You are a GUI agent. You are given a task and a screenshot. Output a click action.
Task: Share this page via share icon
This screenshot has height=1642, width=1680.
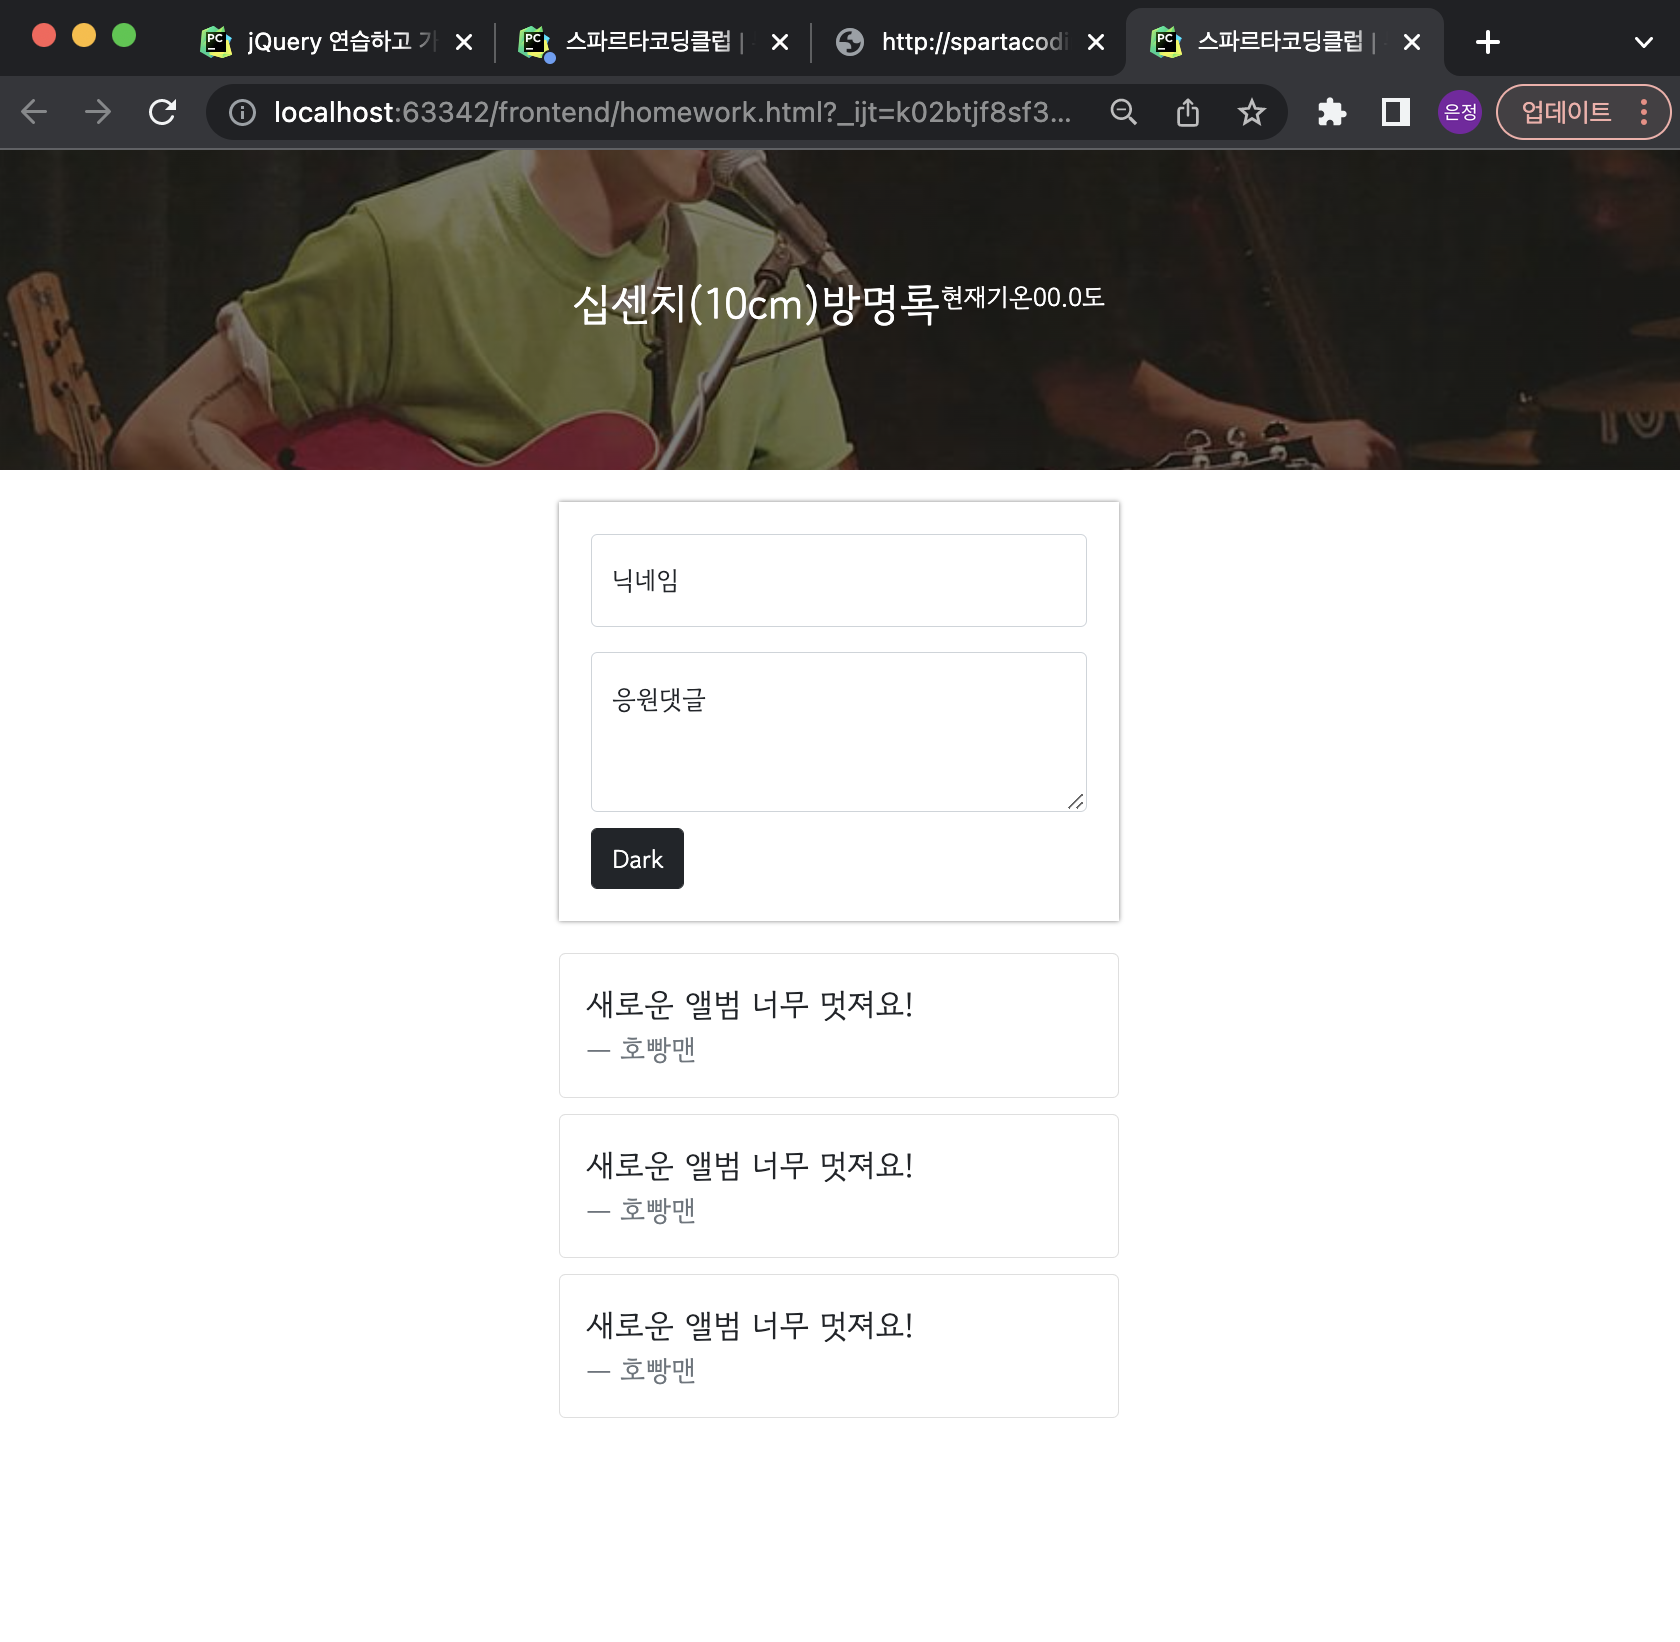coord(1188,112)
